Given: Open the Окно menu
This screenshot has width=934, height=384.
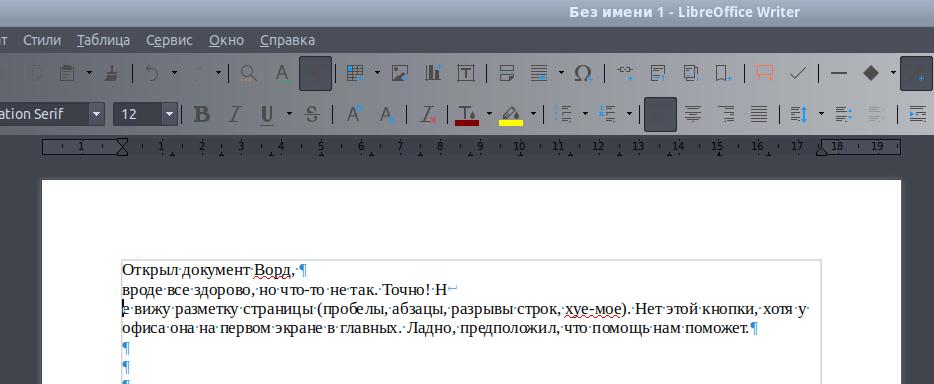Looking at the screenshot, I should pos(226,40).
